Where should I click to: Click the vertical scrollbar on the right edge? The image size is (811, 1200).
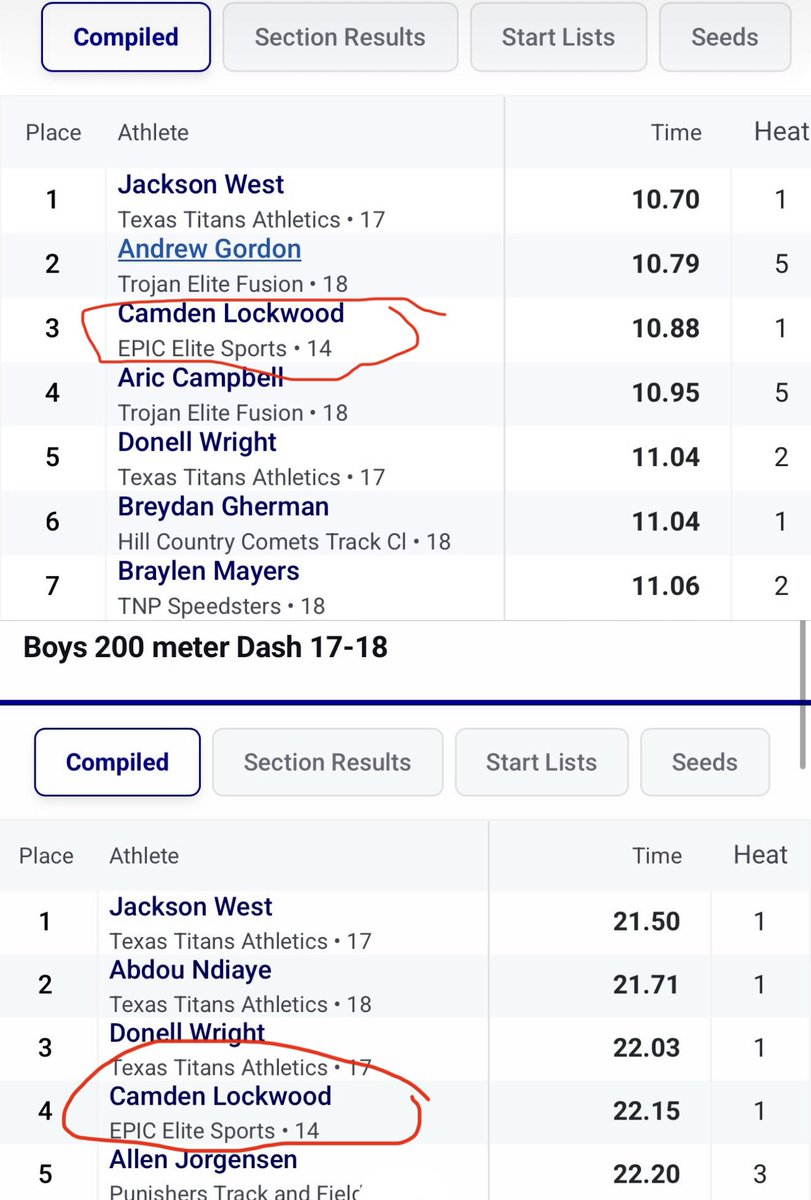tap(803, 695)
